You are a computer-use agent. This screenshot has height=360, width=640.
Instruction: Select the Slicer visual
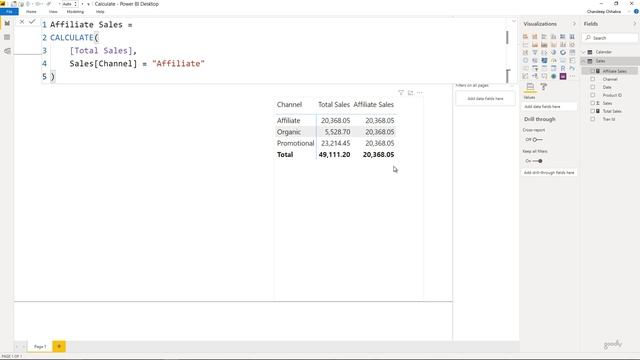coord(535,68)
